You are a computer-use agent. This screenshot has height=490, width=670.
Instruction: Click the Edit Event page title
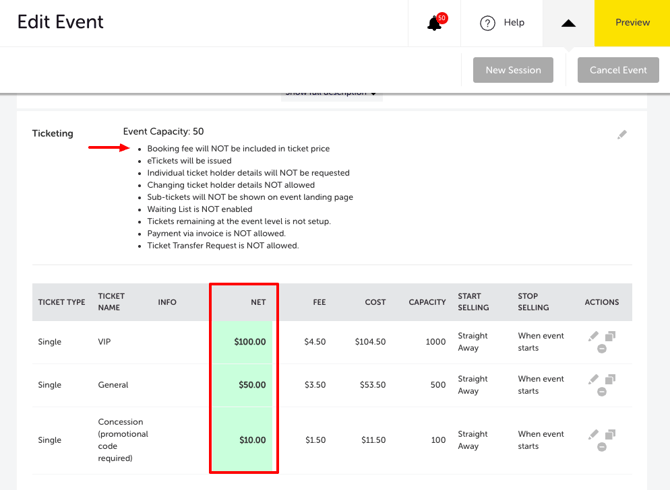(x=60, y=22)
